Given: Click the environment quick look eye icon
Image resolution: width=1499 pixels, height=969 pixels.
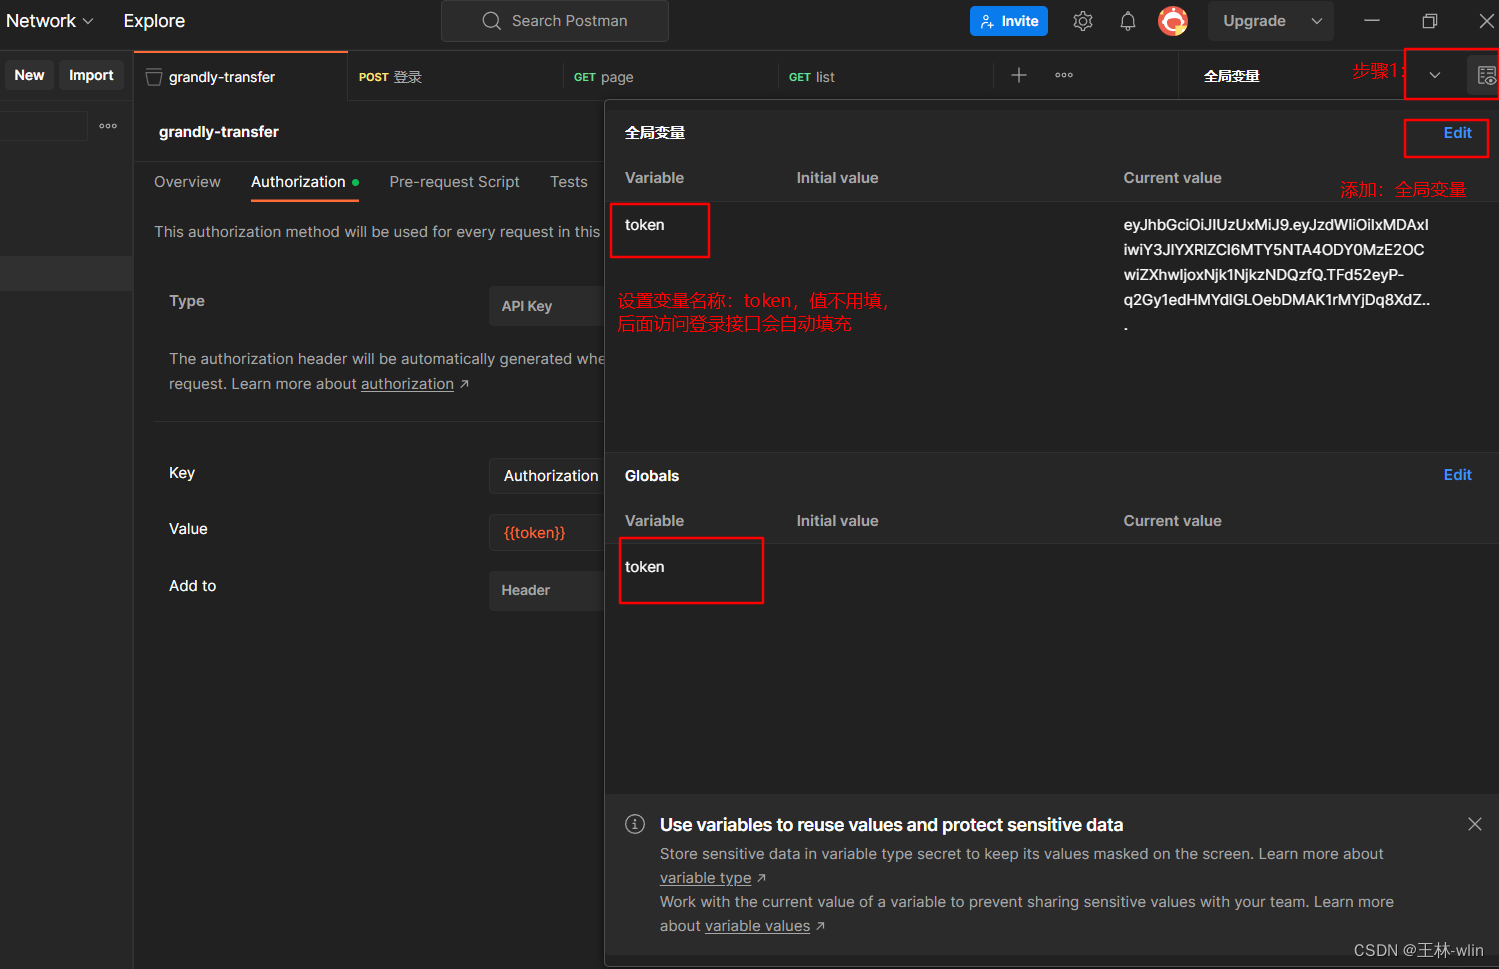Looking at the screenshot, I should [1486, 76].
